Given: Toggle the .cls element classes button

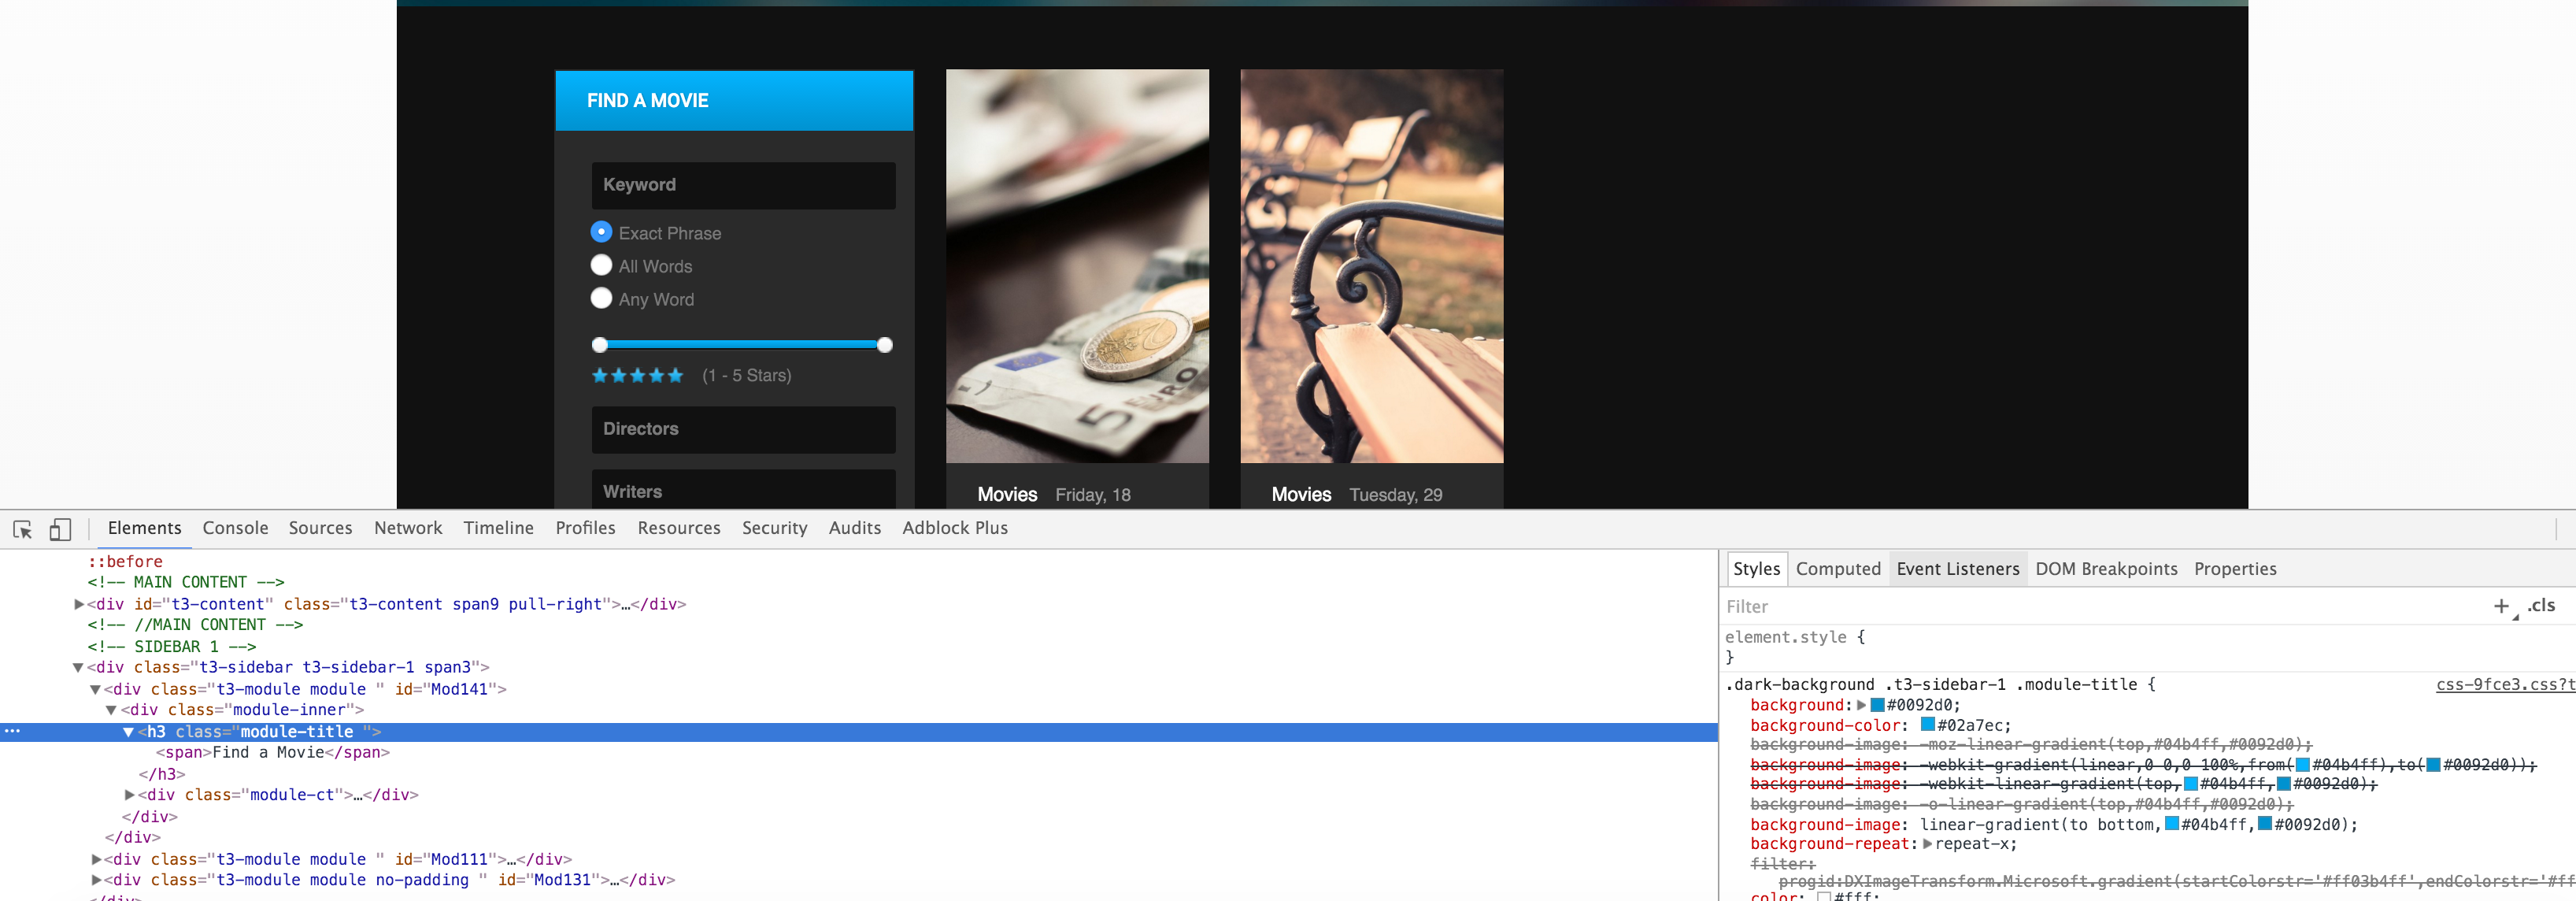Looking at the screenshot, I should (2541, 605).
